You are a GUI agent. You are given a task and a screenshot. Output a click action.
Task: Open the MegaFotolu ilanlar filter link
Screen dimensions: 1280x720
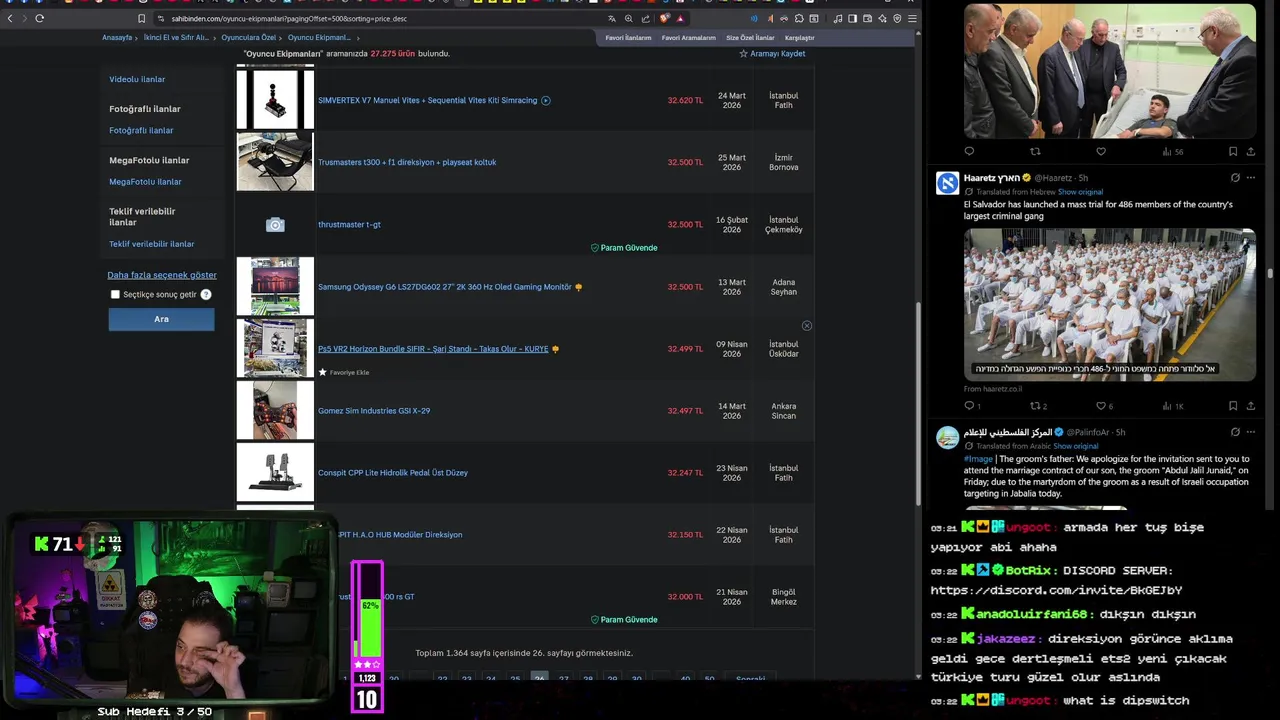pos(145,182)
